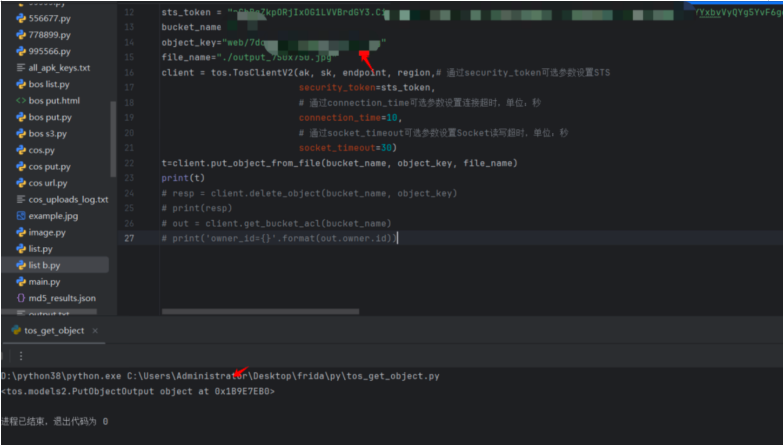Screen dimensions: 783x446
Task: Click Python icon on the tos_get_object run tab
Action: (16, 330)
